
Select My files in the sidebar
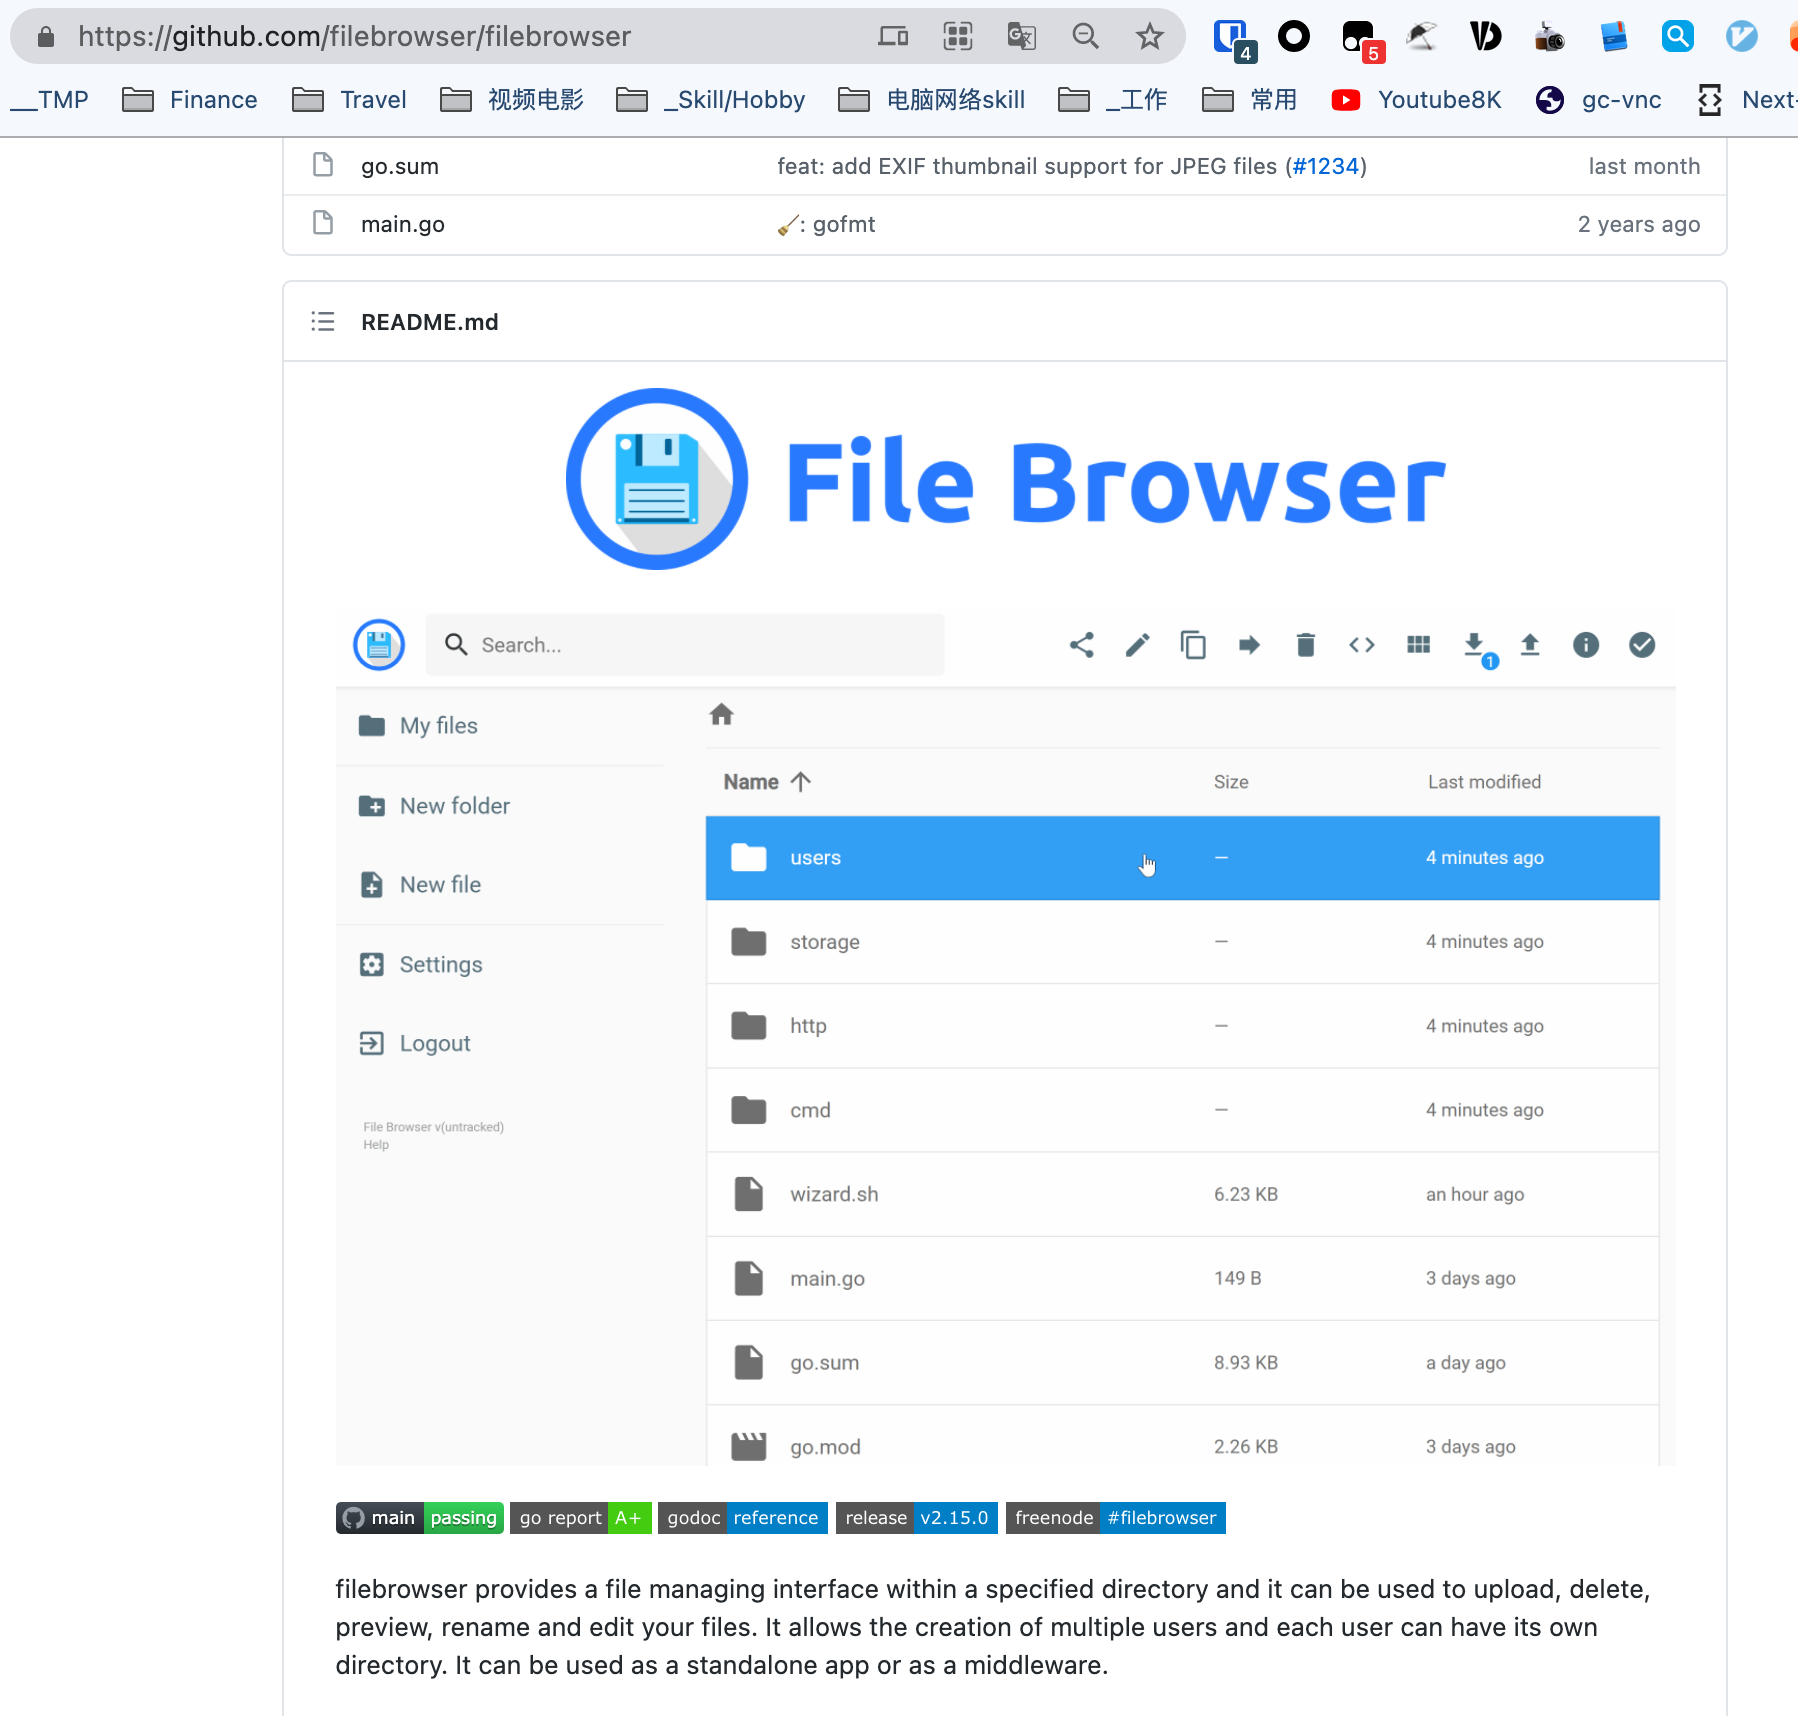tap(437, 725)
